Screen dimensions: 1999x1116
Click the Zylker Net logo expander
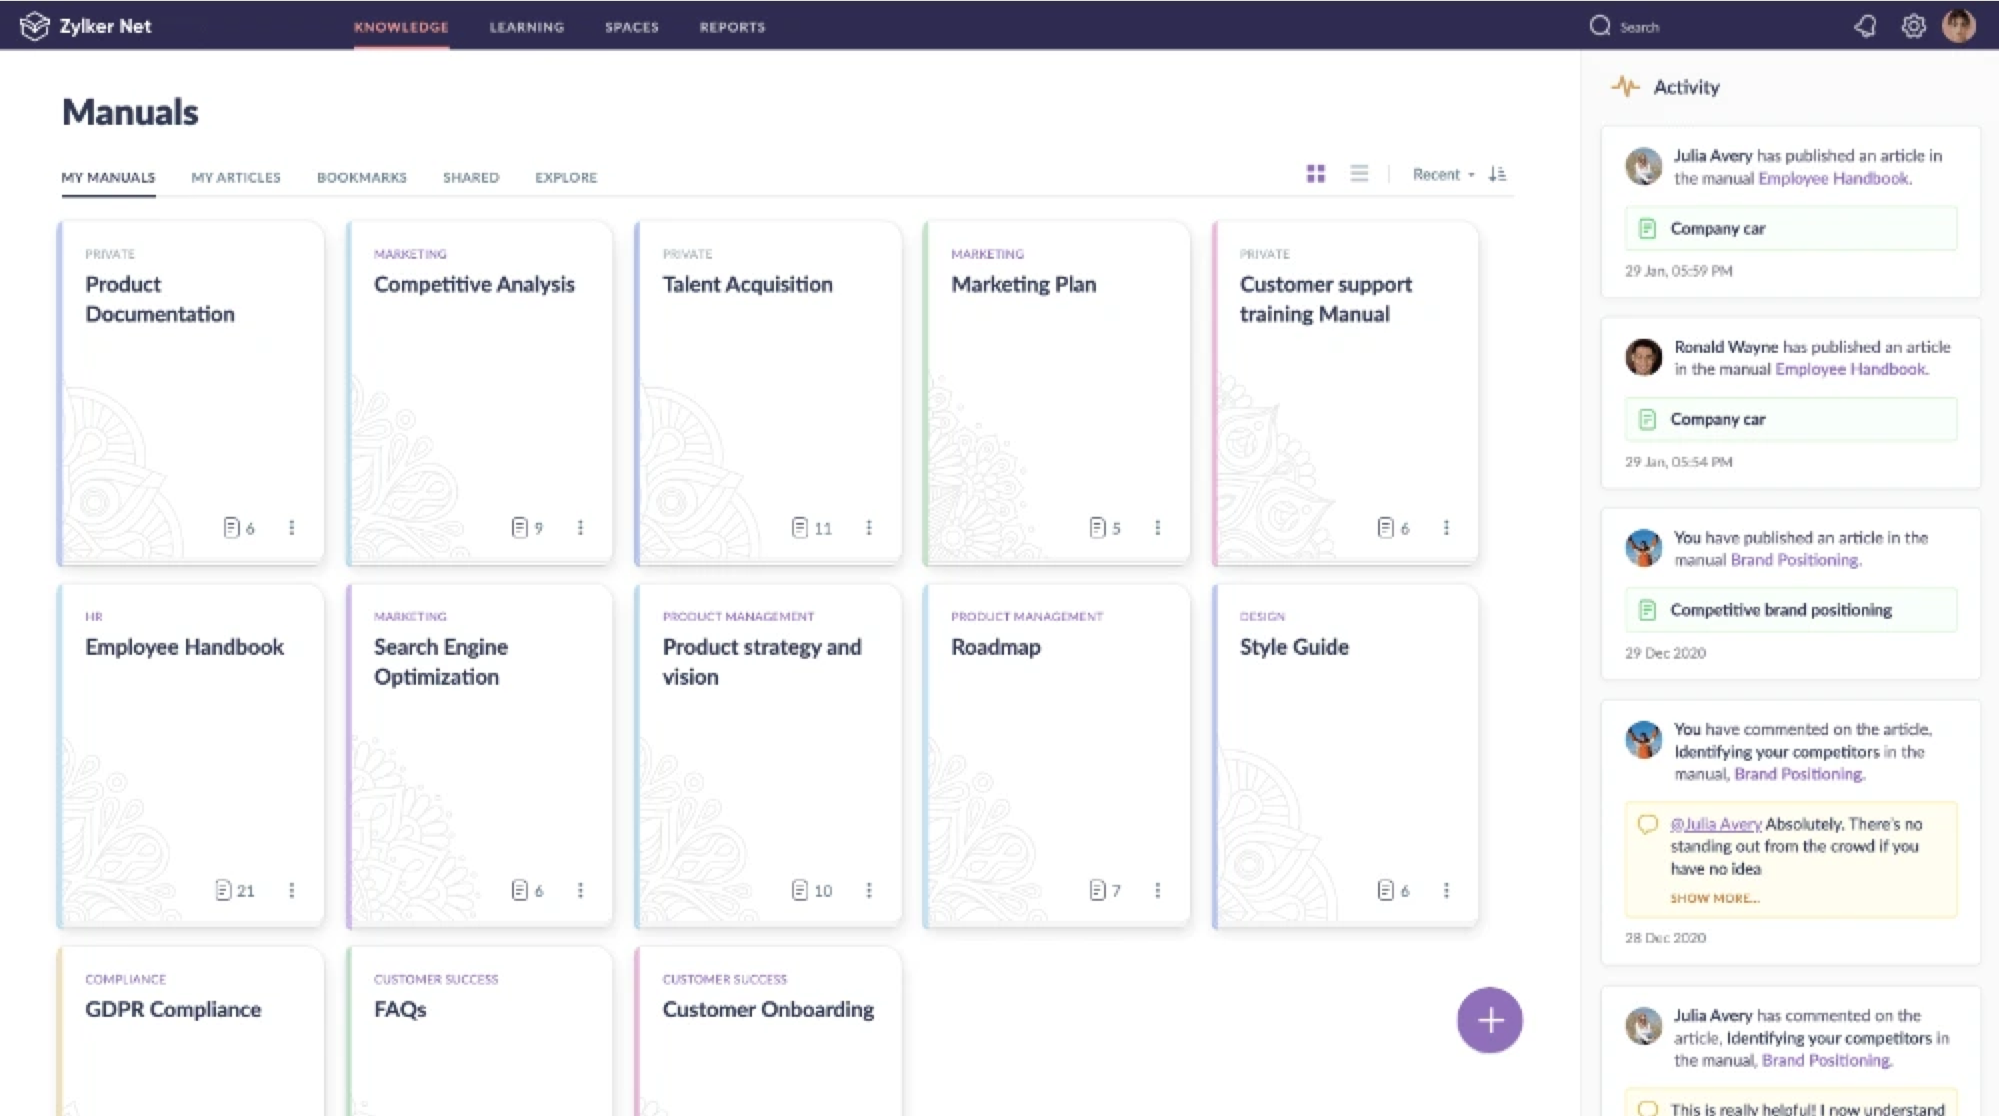(x=36, y=25)
